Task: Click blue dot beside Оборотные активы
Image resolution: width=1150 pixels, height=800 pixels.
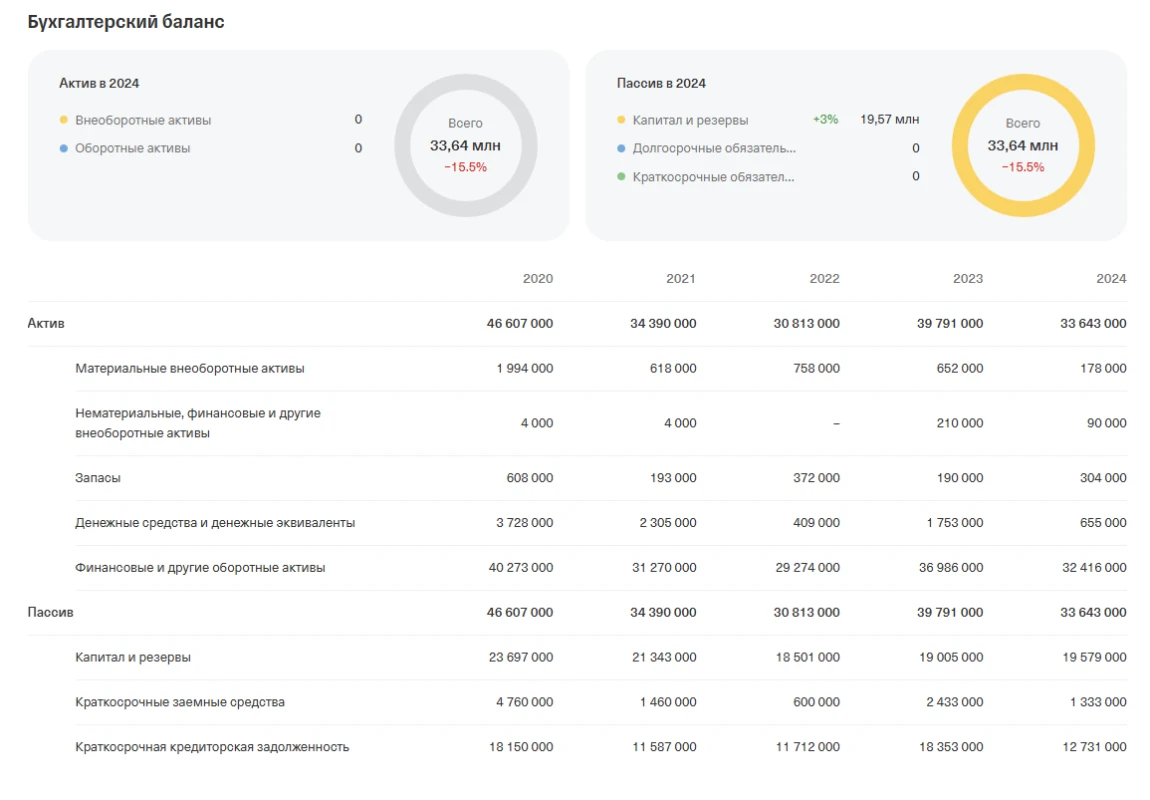Action: tap(64, 149)
